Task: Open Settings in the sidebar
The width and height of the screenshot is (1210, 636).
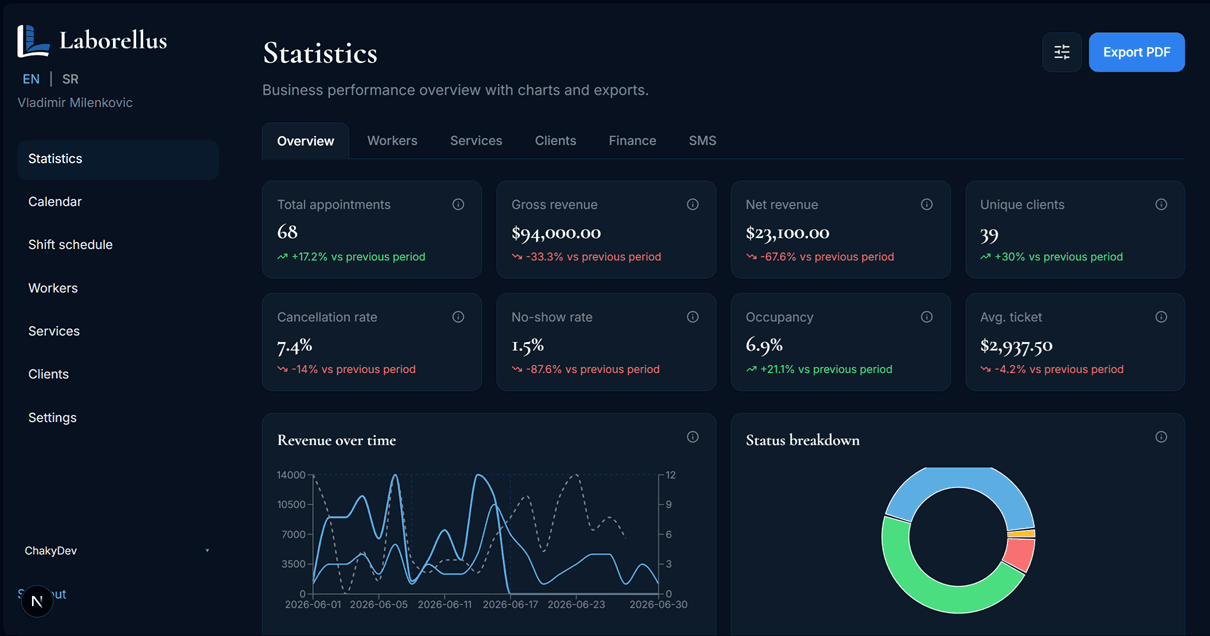Action: tap(118, 418)
